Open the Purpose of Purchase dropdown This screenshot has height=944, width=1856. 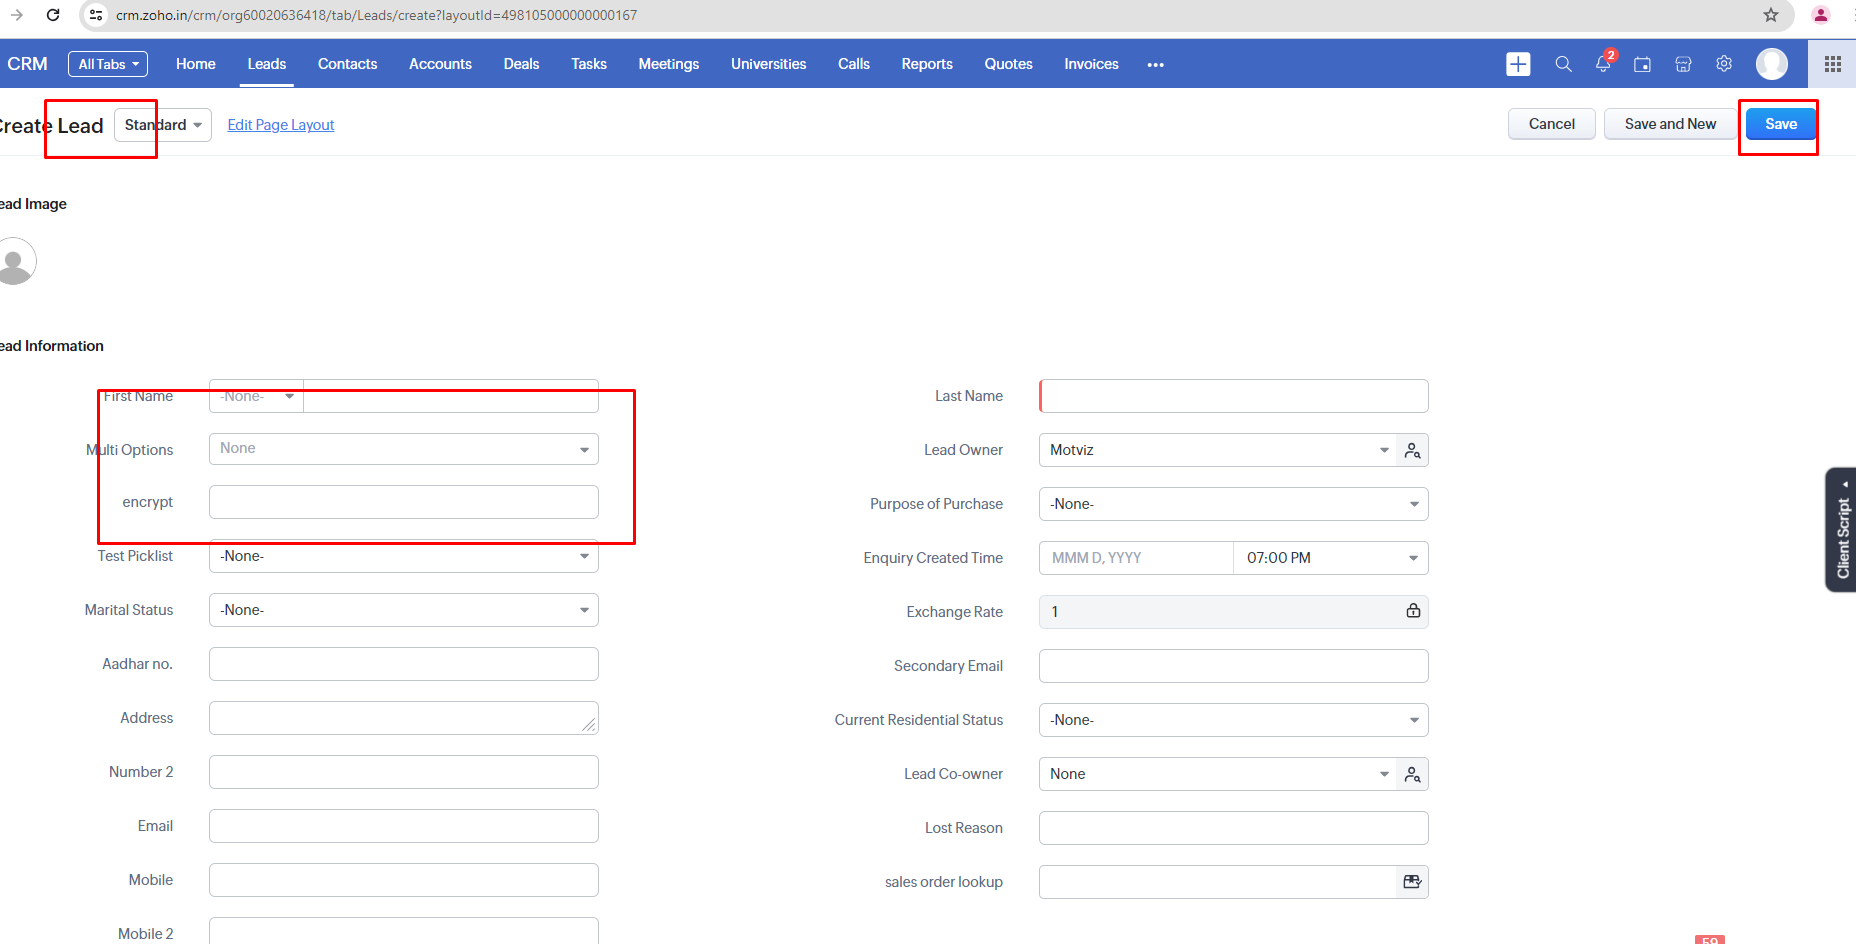1234,504
